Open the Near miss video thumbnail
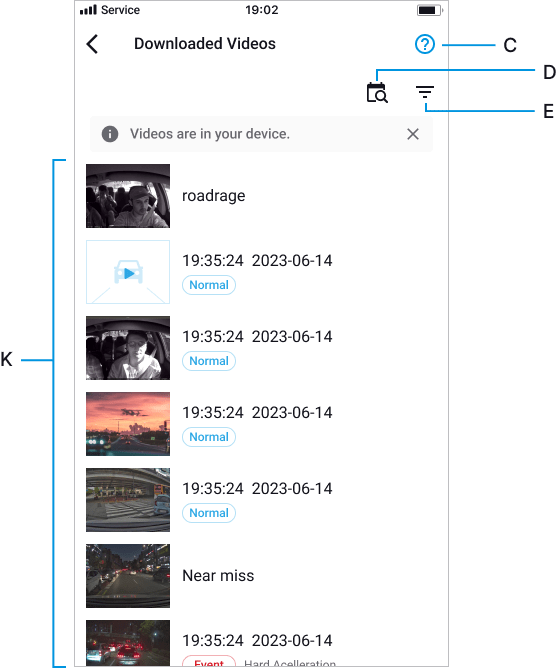 click(128, 576)
